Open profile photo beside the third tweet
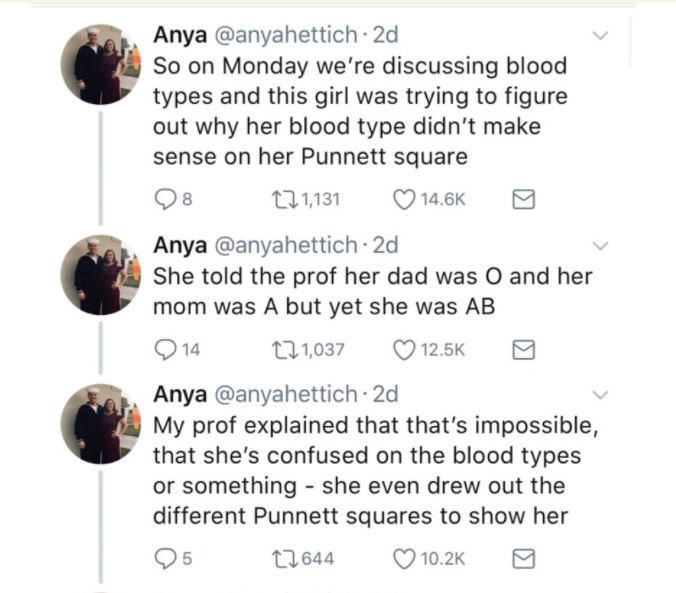The width and height of the screenshot is (676, 593). click(99, 423)
